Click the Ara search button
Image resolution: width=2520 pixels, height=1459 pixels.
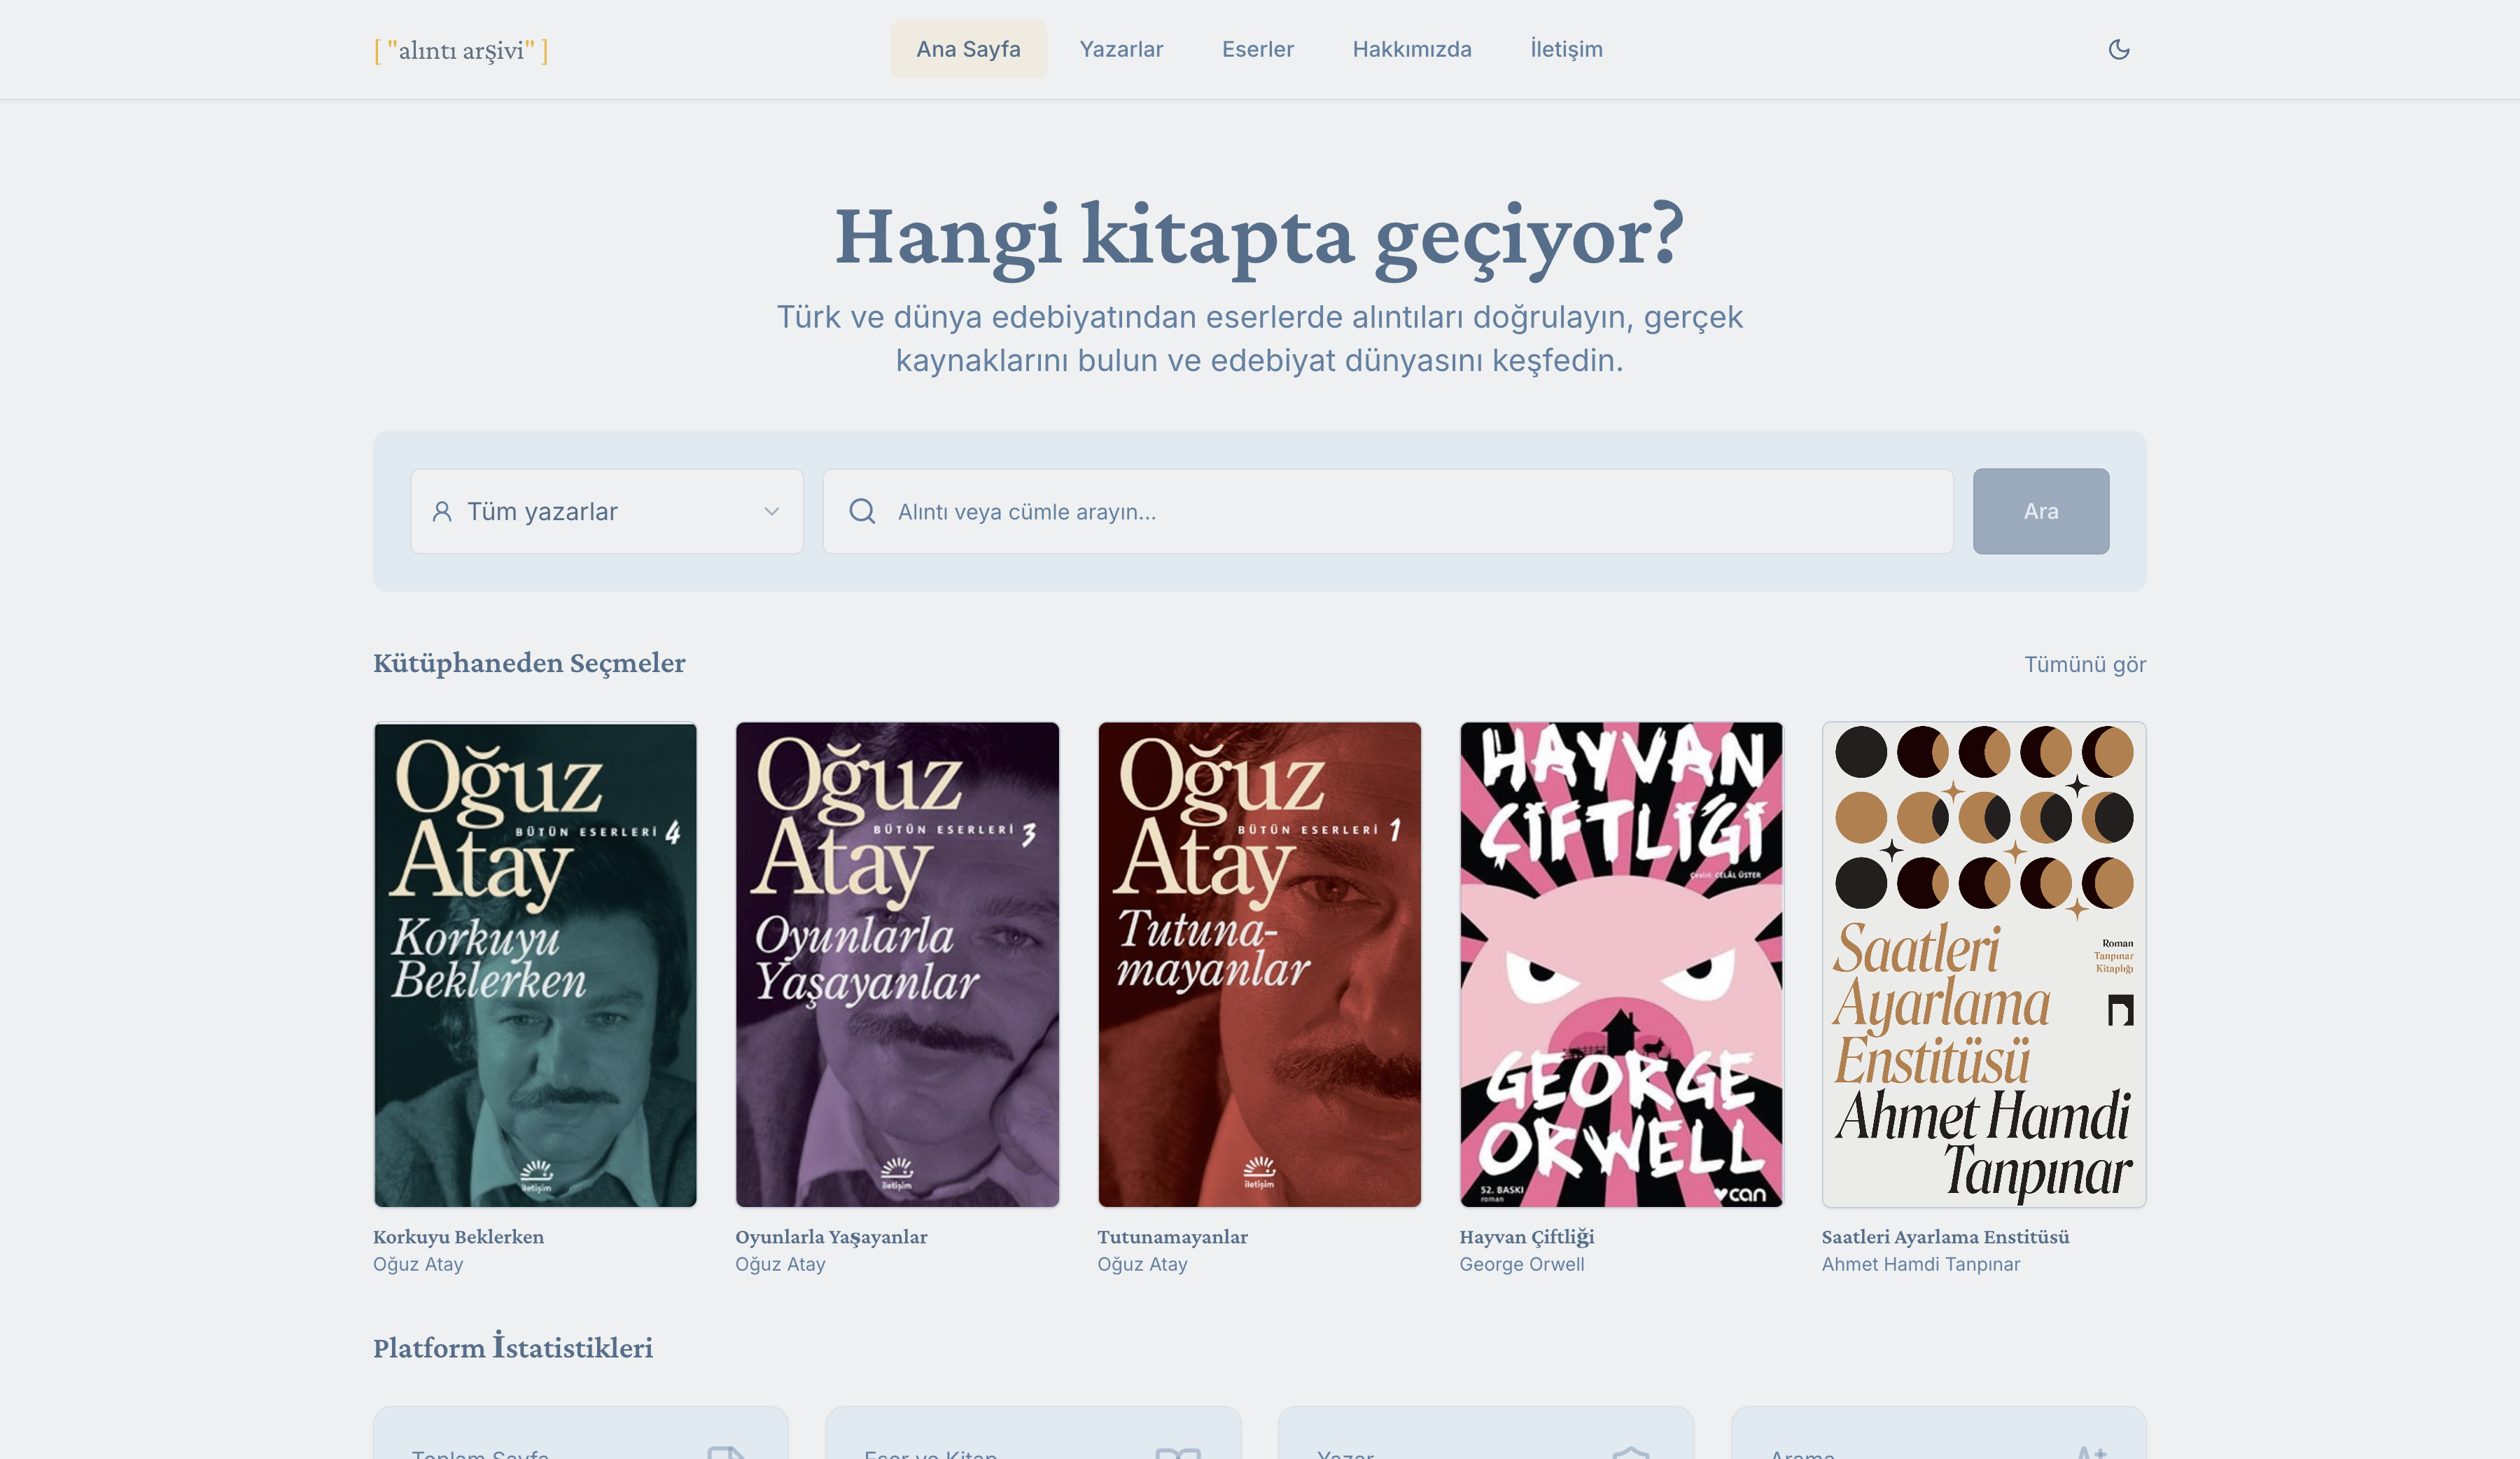2041,511
